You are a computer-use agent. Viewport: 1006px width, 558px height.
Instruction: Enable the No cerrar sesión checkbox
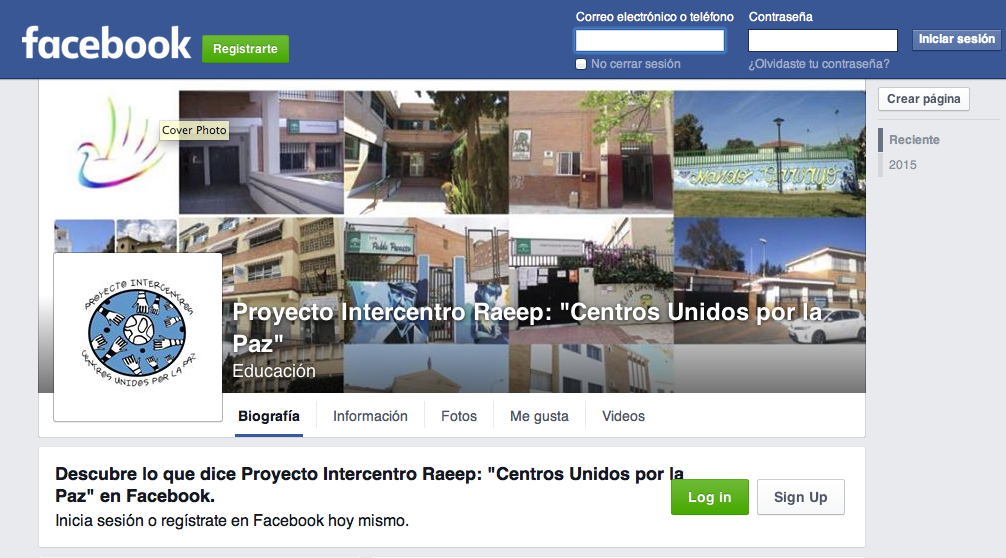pyautogui.click(x=581, y=64)
